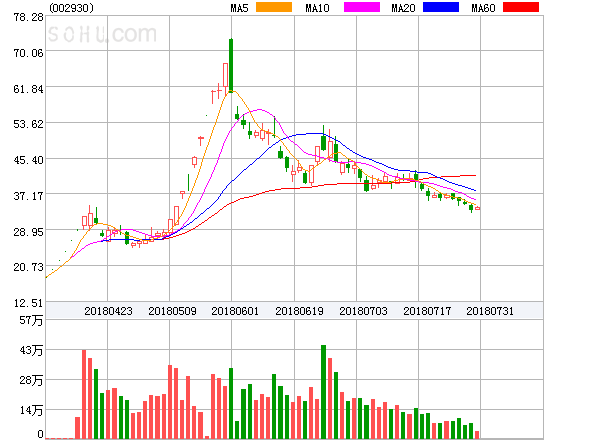Click the 37.17 price axis label
600x440 pixels.
point(28,196)
